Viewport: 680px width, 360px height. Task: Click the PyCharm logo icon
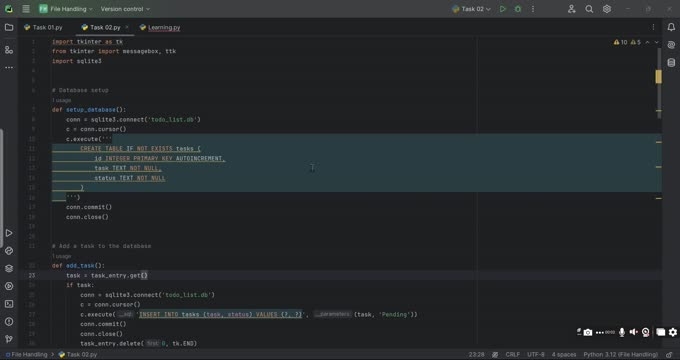pos(9,9)
